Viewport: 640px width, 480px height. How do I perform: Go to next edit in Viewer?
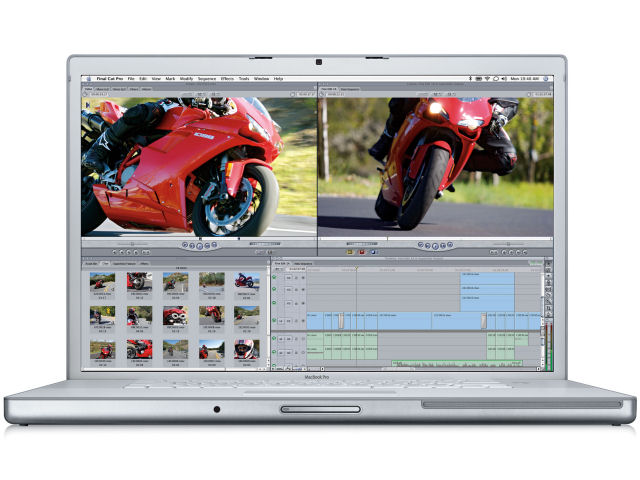[214, 245]
